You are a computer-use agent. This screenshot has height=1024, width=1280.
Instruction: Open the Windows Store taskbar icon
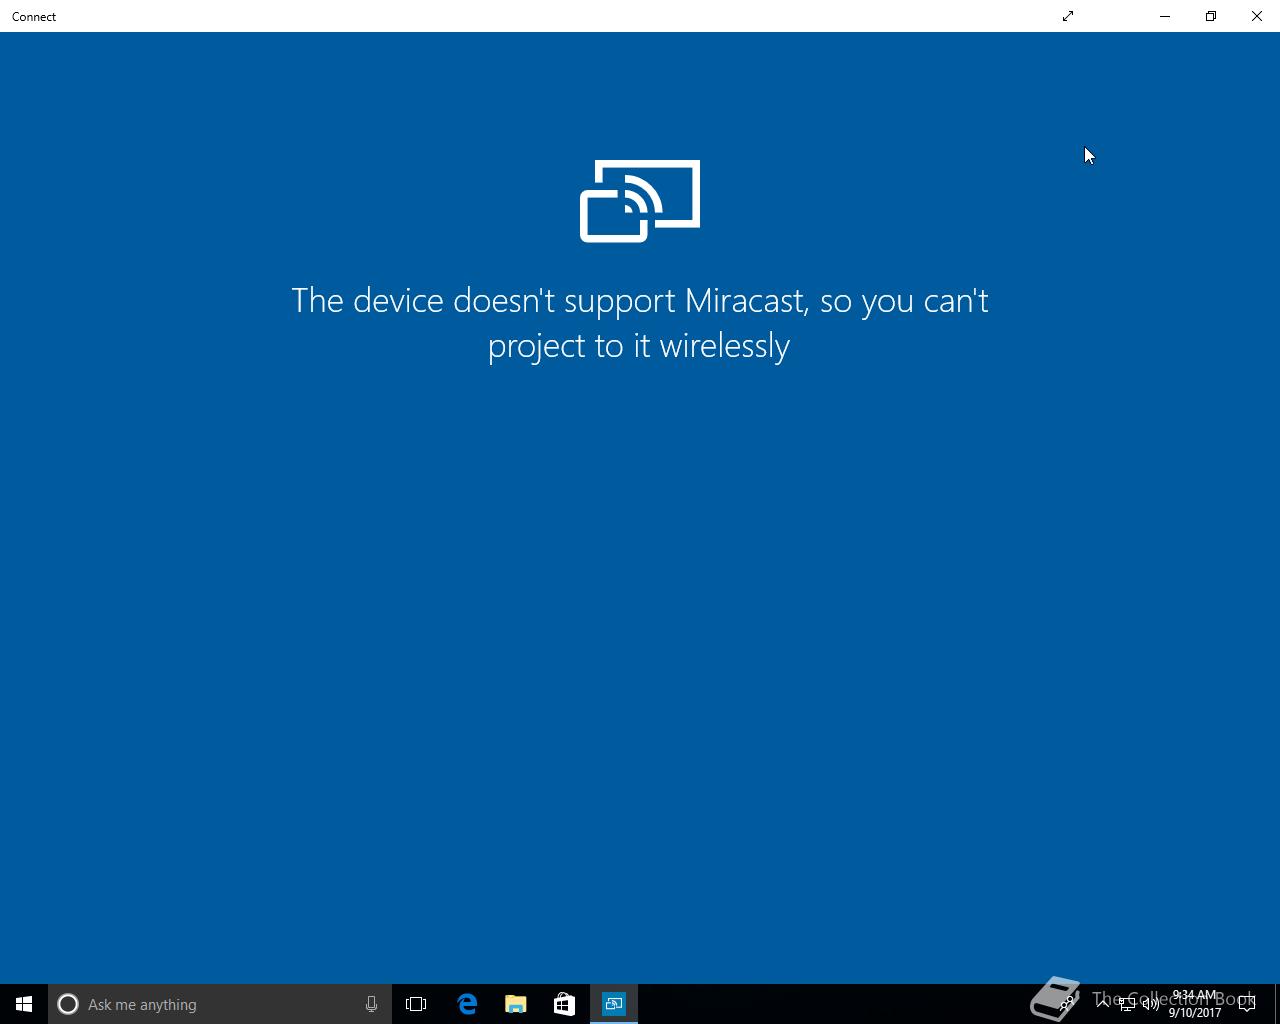[564, 1004]
